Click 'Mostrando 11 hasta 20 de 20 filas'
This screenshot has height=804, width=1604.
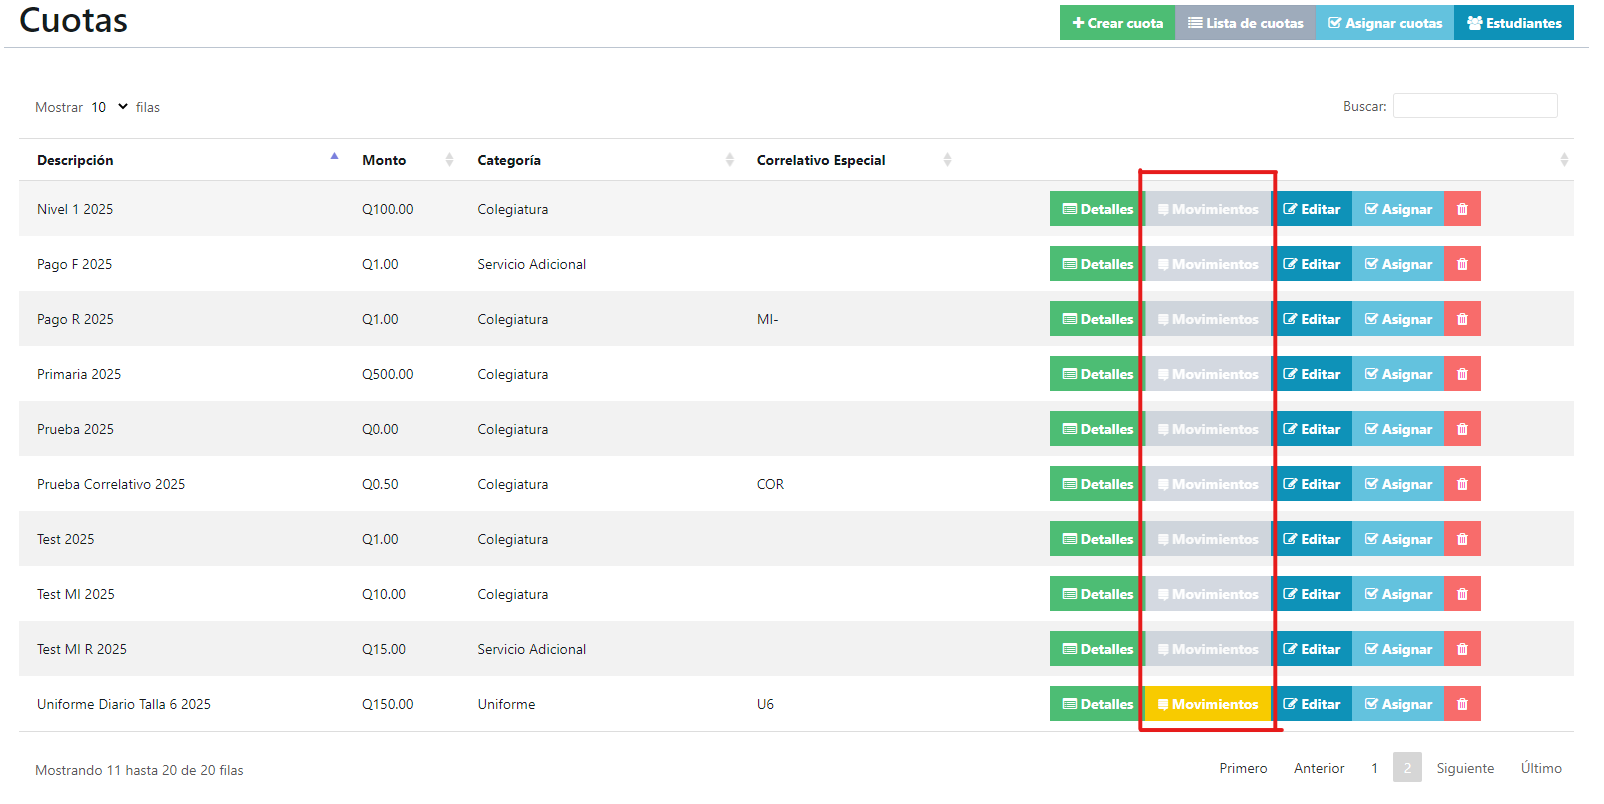point(139,770)
